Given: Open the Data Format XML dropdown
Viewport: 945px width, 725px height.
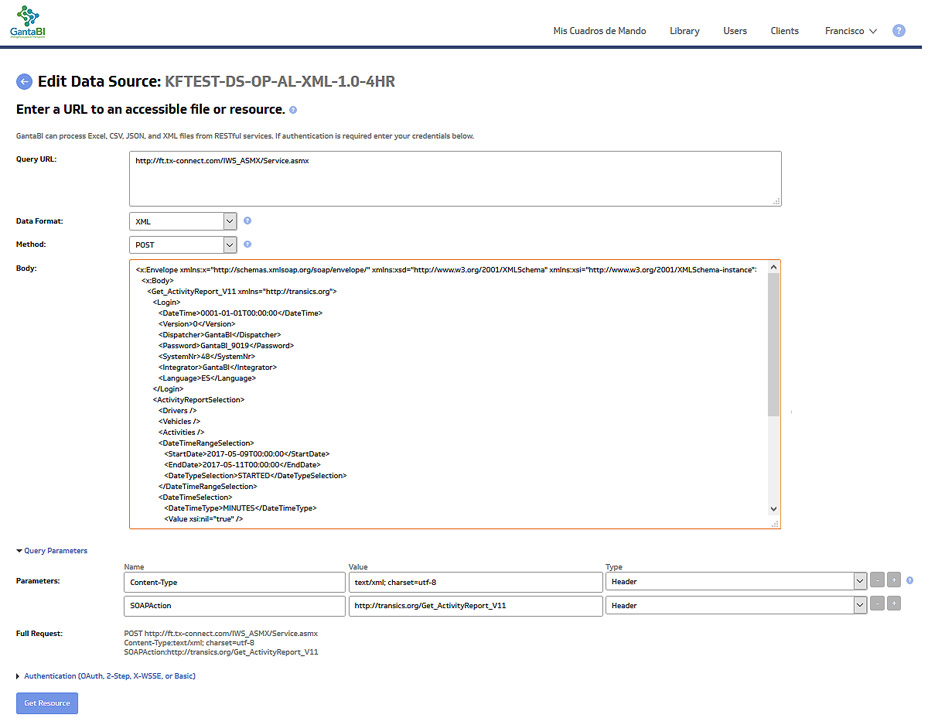Looking at the screenshot, I should (x=183, y=221).
